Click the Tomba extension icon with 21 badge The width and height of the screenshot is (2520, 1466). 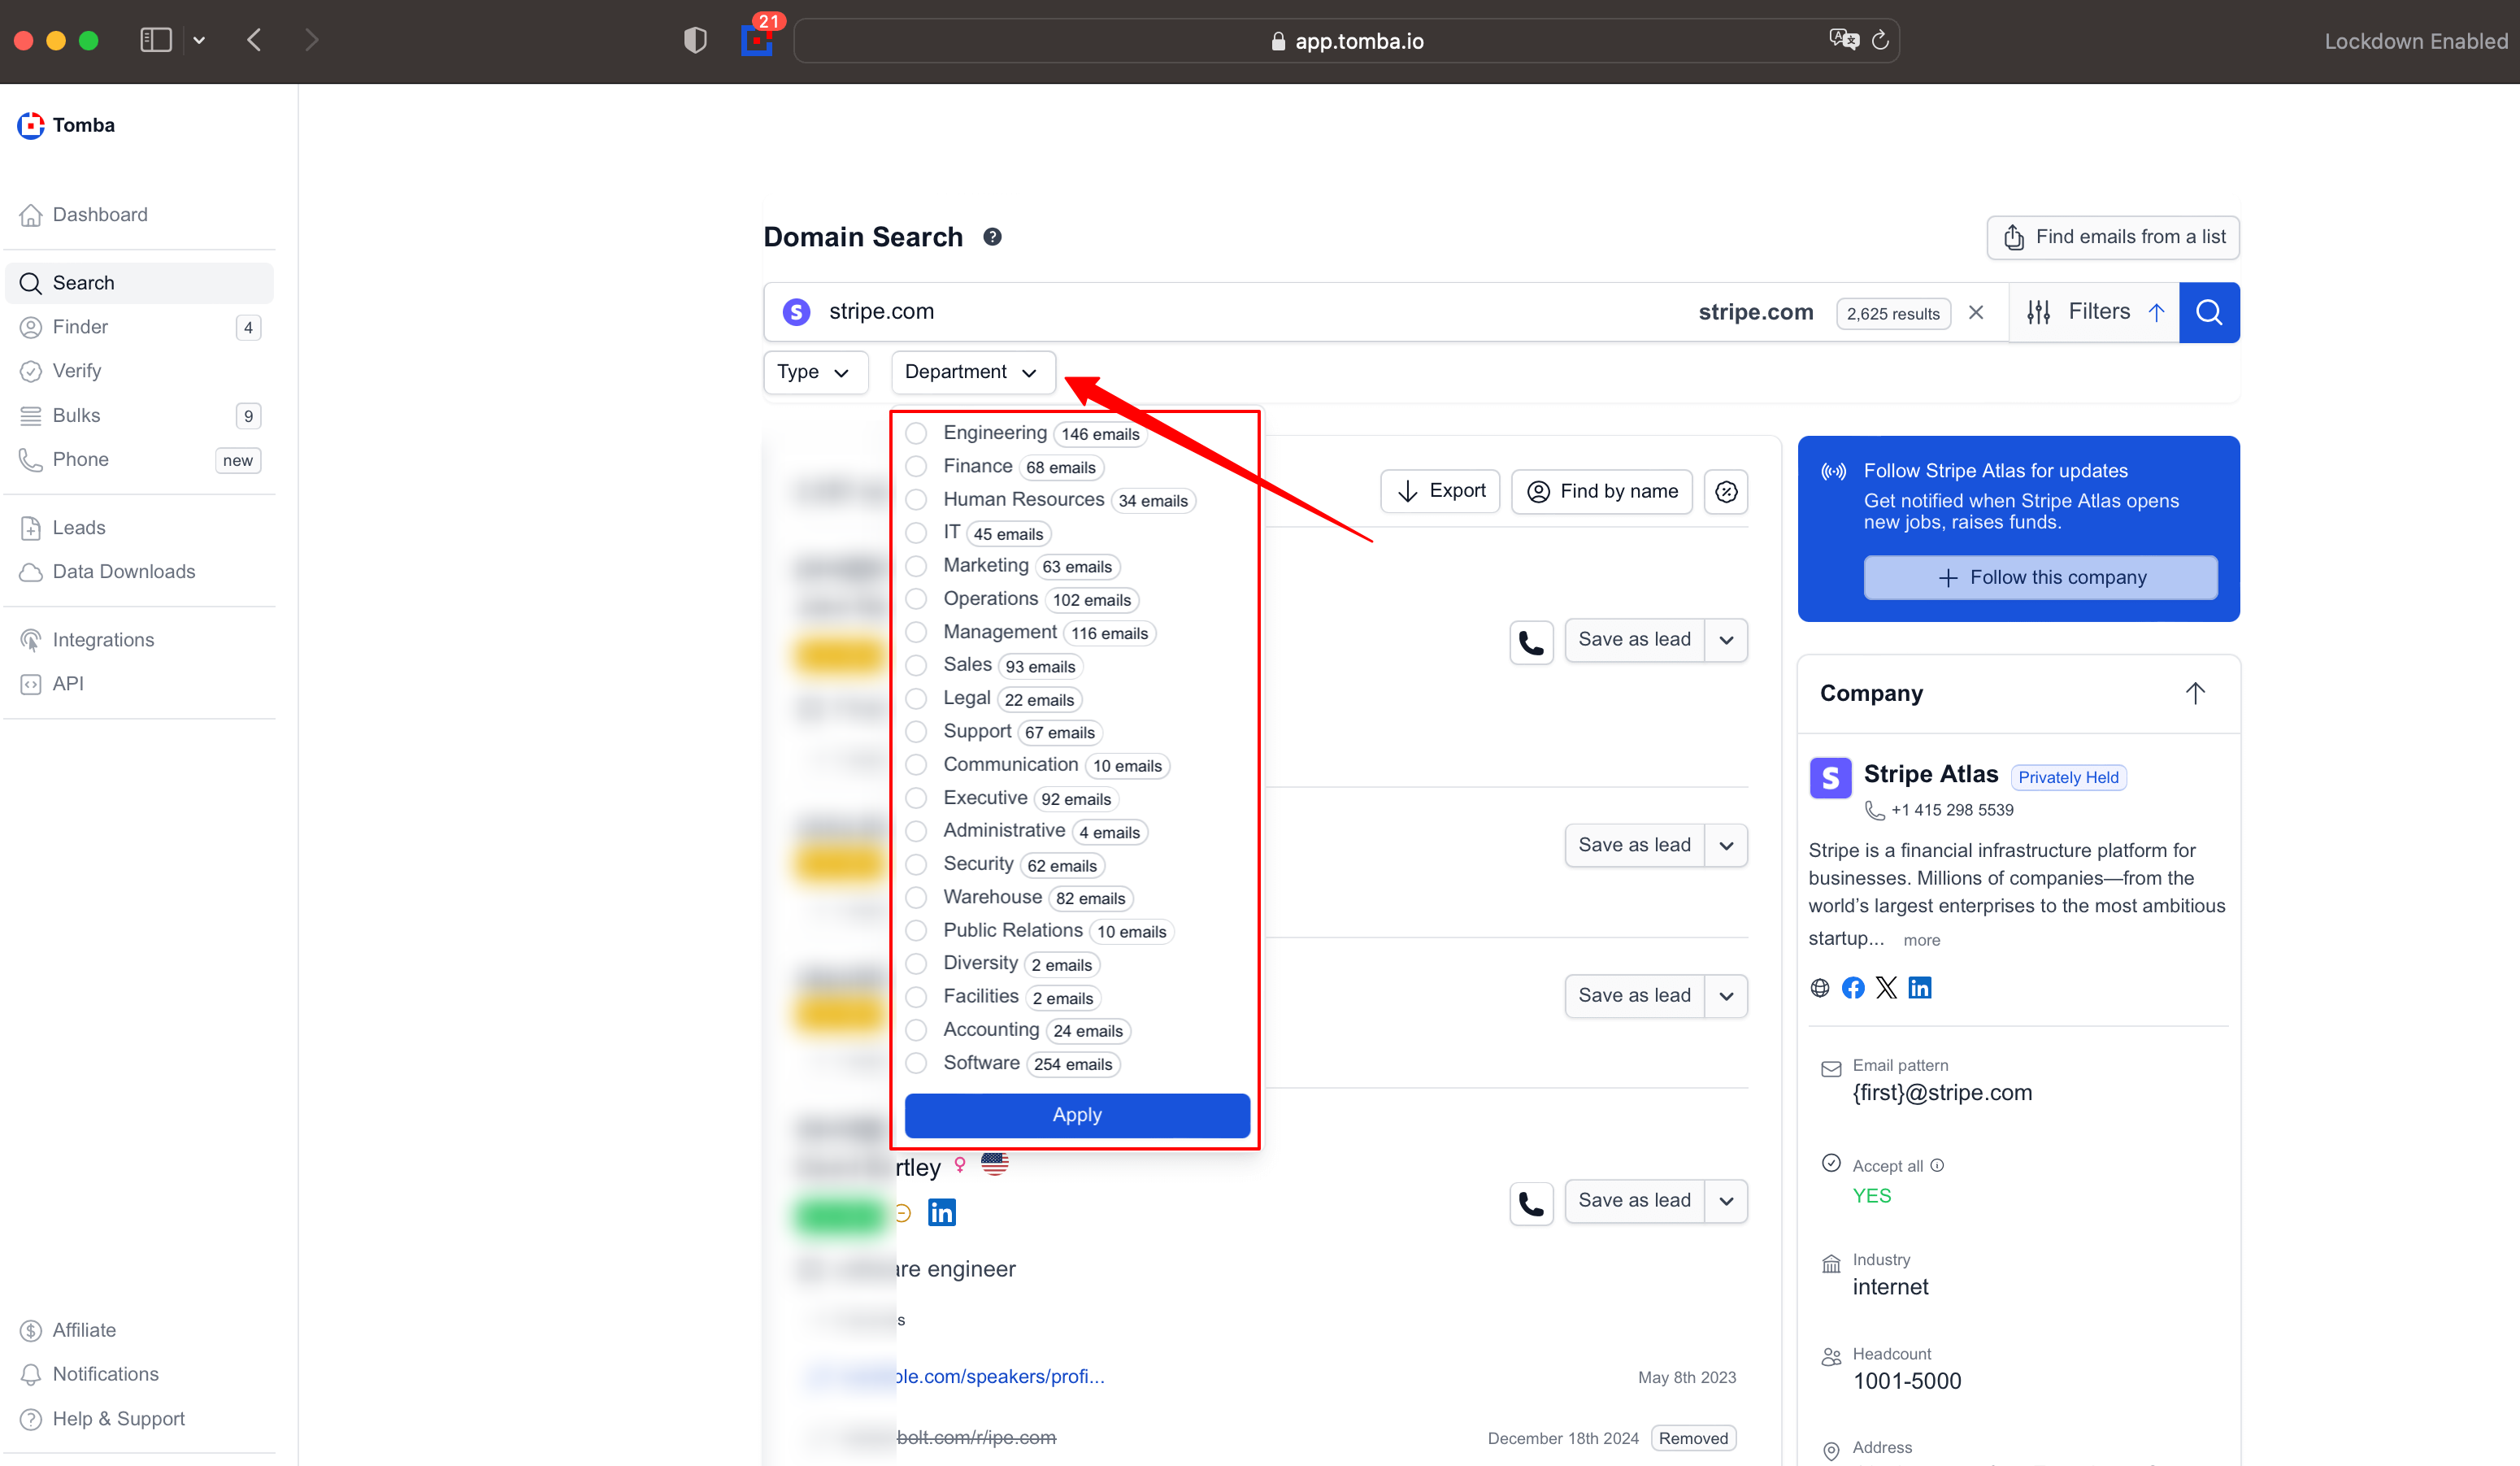757,40
